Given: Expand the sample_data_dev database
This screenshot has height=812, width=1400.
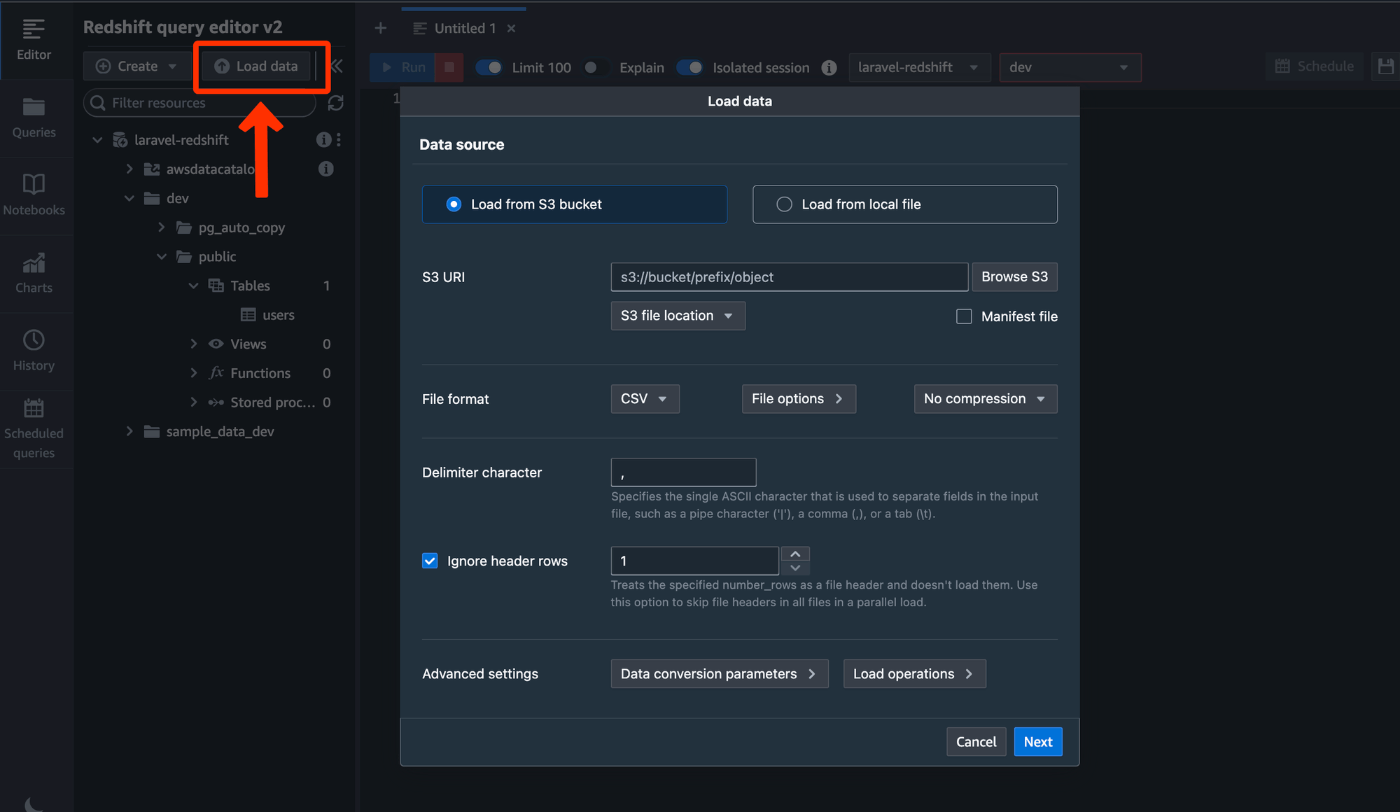Looking at the screenshot, I should [129, 431].
